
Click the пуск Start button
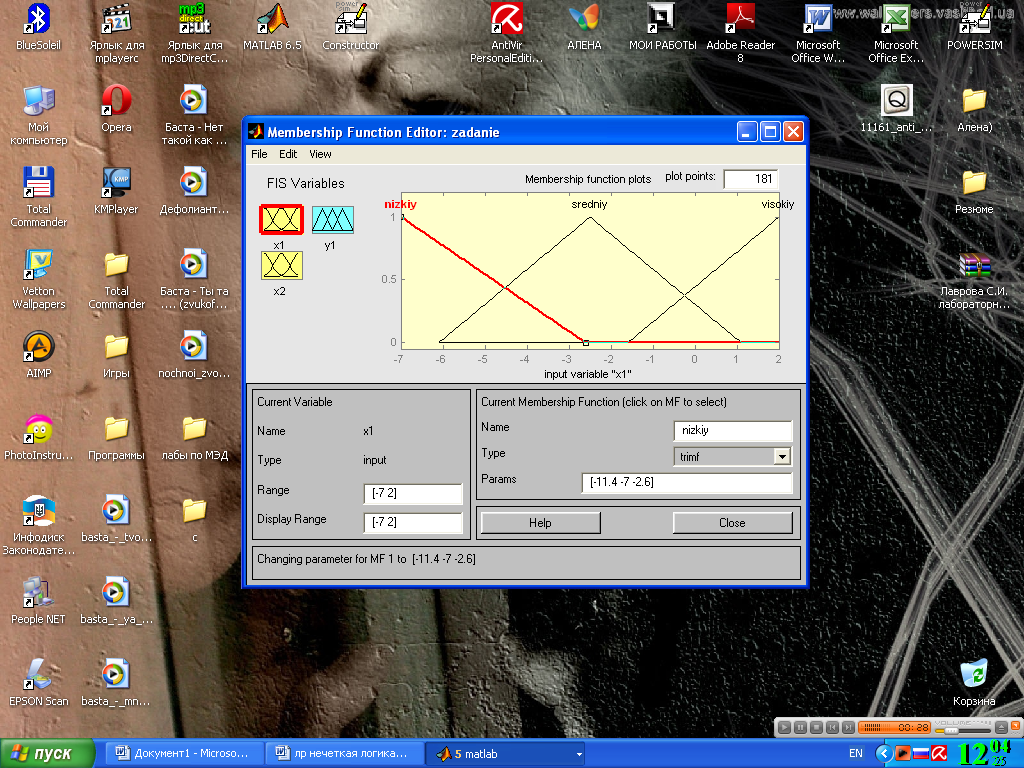tap(47, 754)
